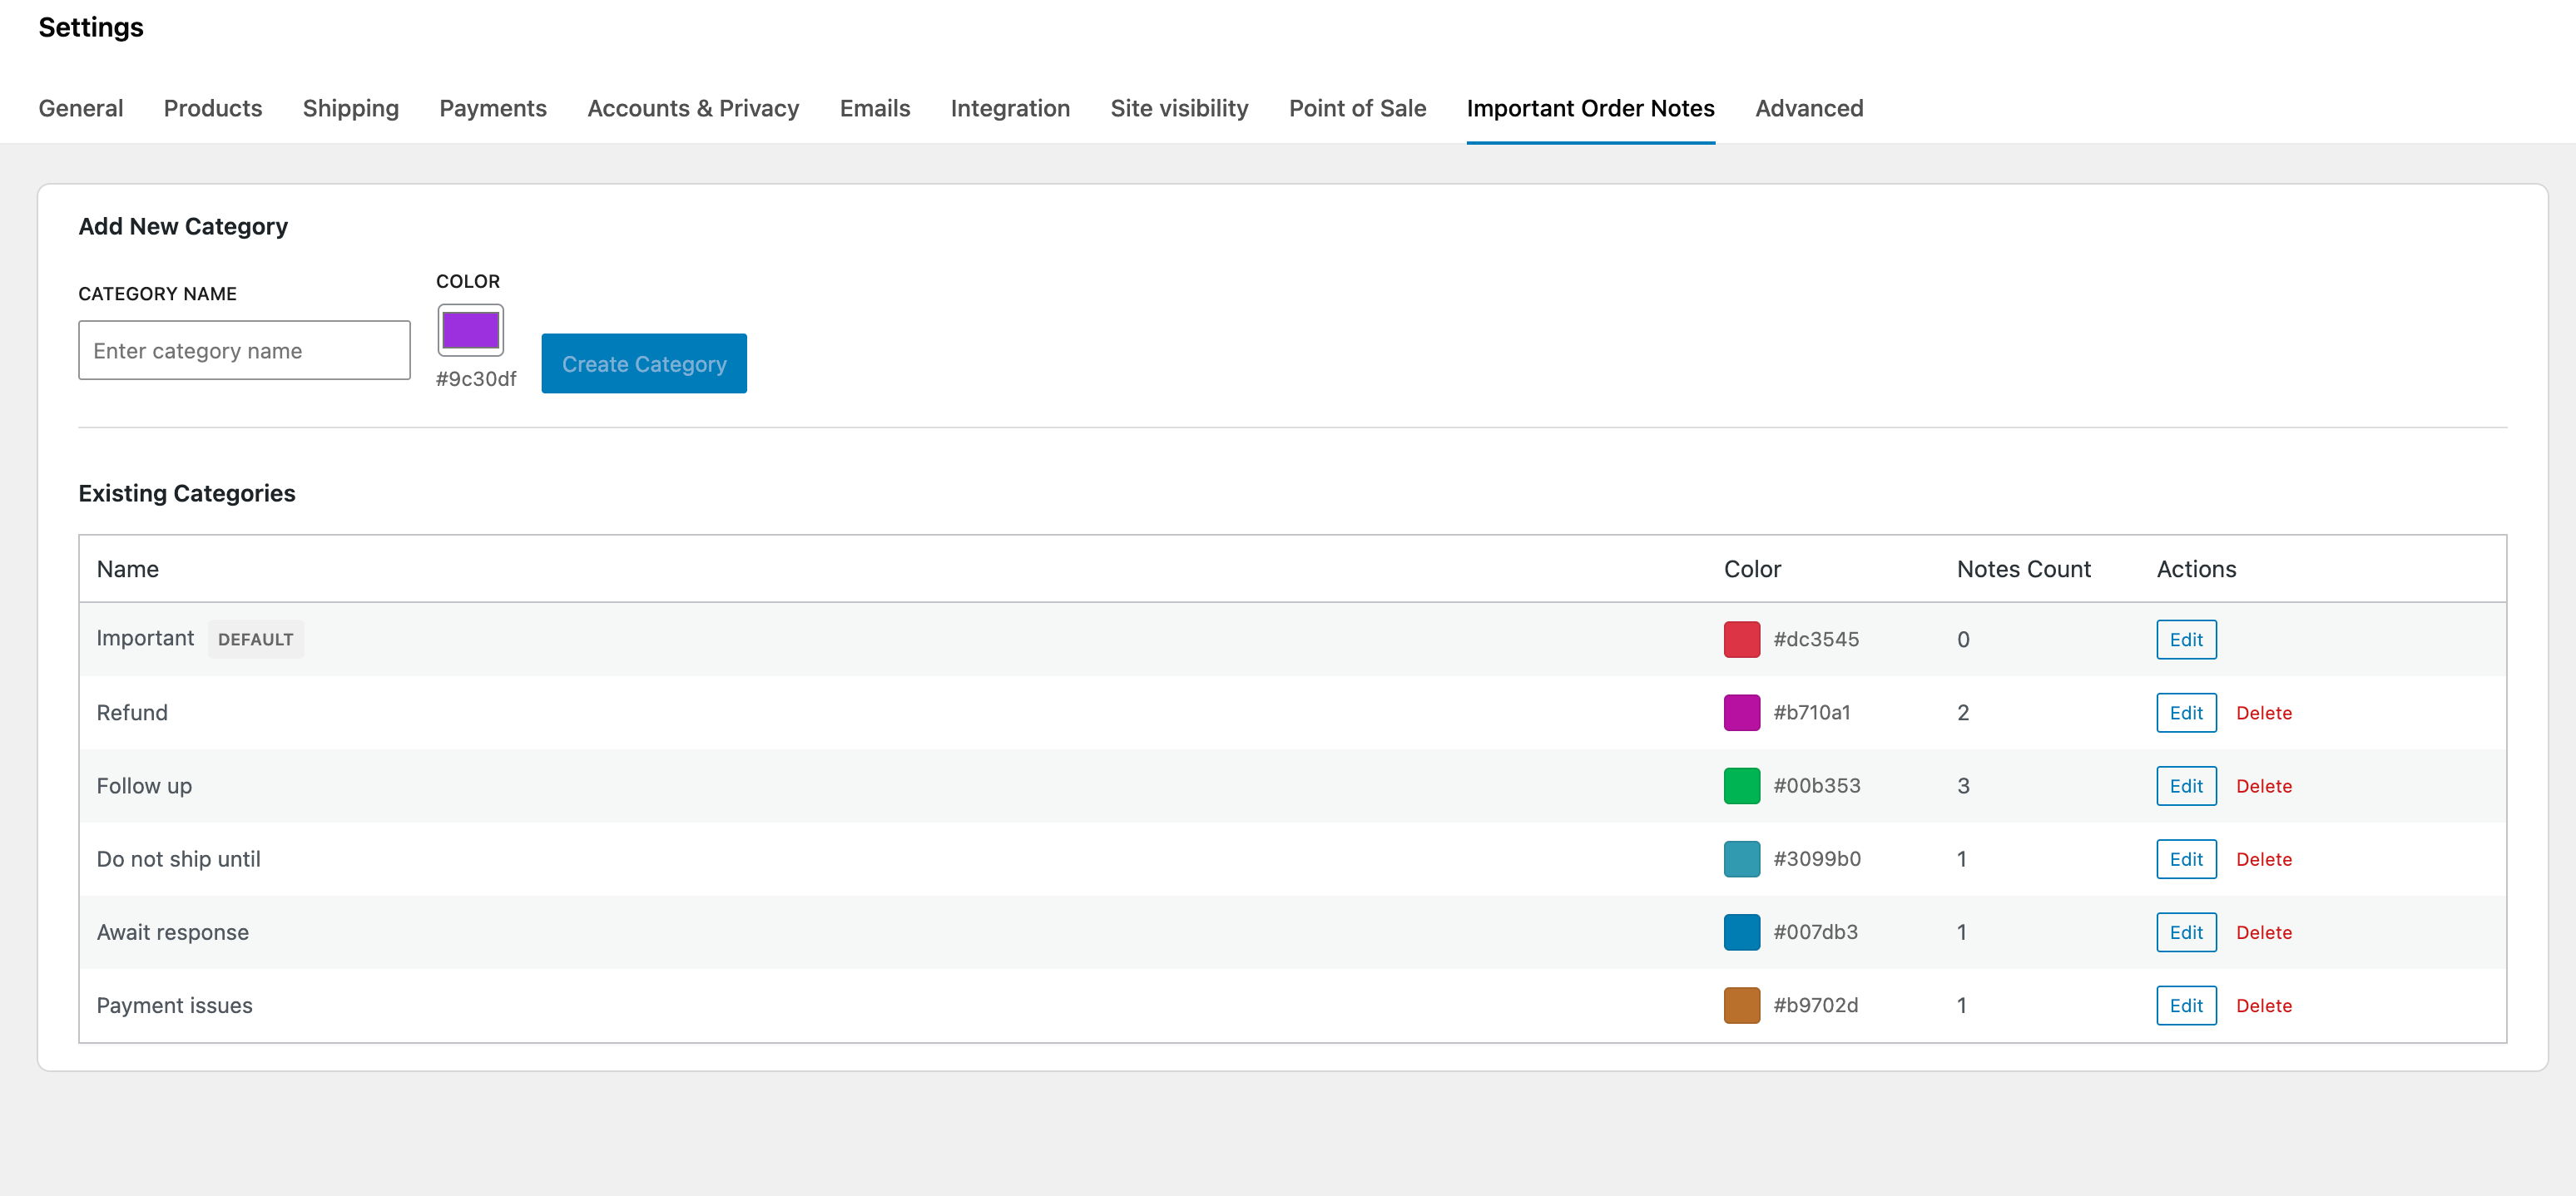Click the green Follow up color swatch
Screen dimensions: 2576x1196
click(1741, 786)
